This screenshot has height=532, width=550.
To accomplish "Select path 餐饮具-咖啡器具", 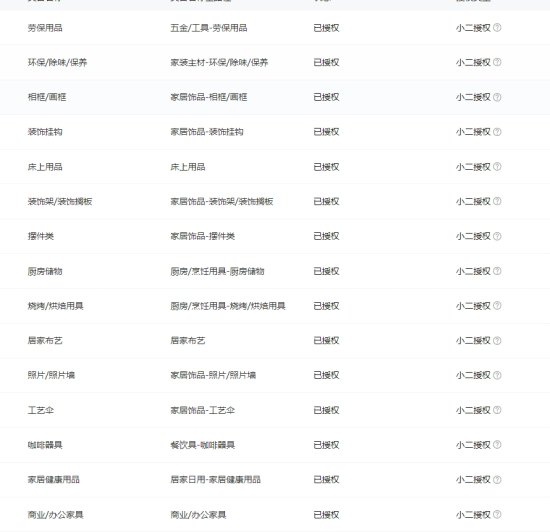I will coord(202,445).
